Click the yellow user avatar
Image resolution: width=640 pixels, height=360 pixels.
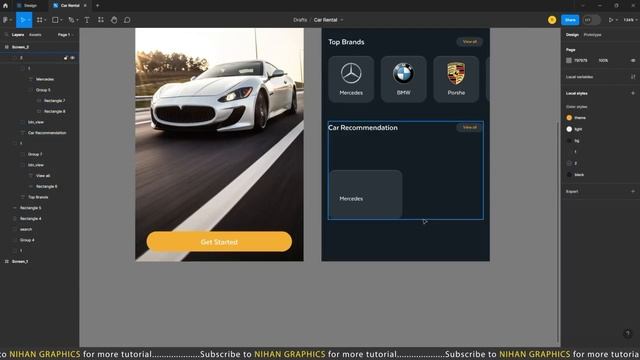[x=552, y=20]
